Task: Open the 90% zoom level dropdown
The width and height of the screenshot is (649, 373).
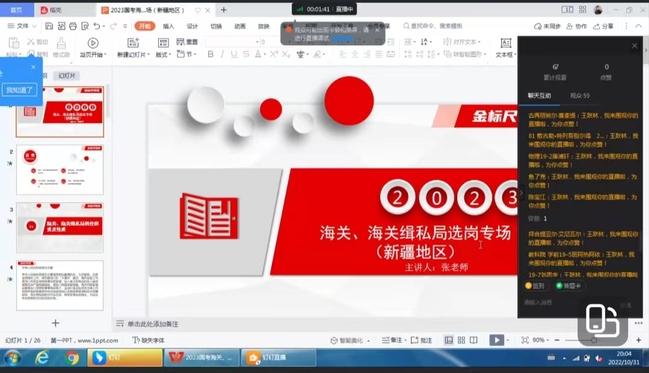Action: pos(541,340)
